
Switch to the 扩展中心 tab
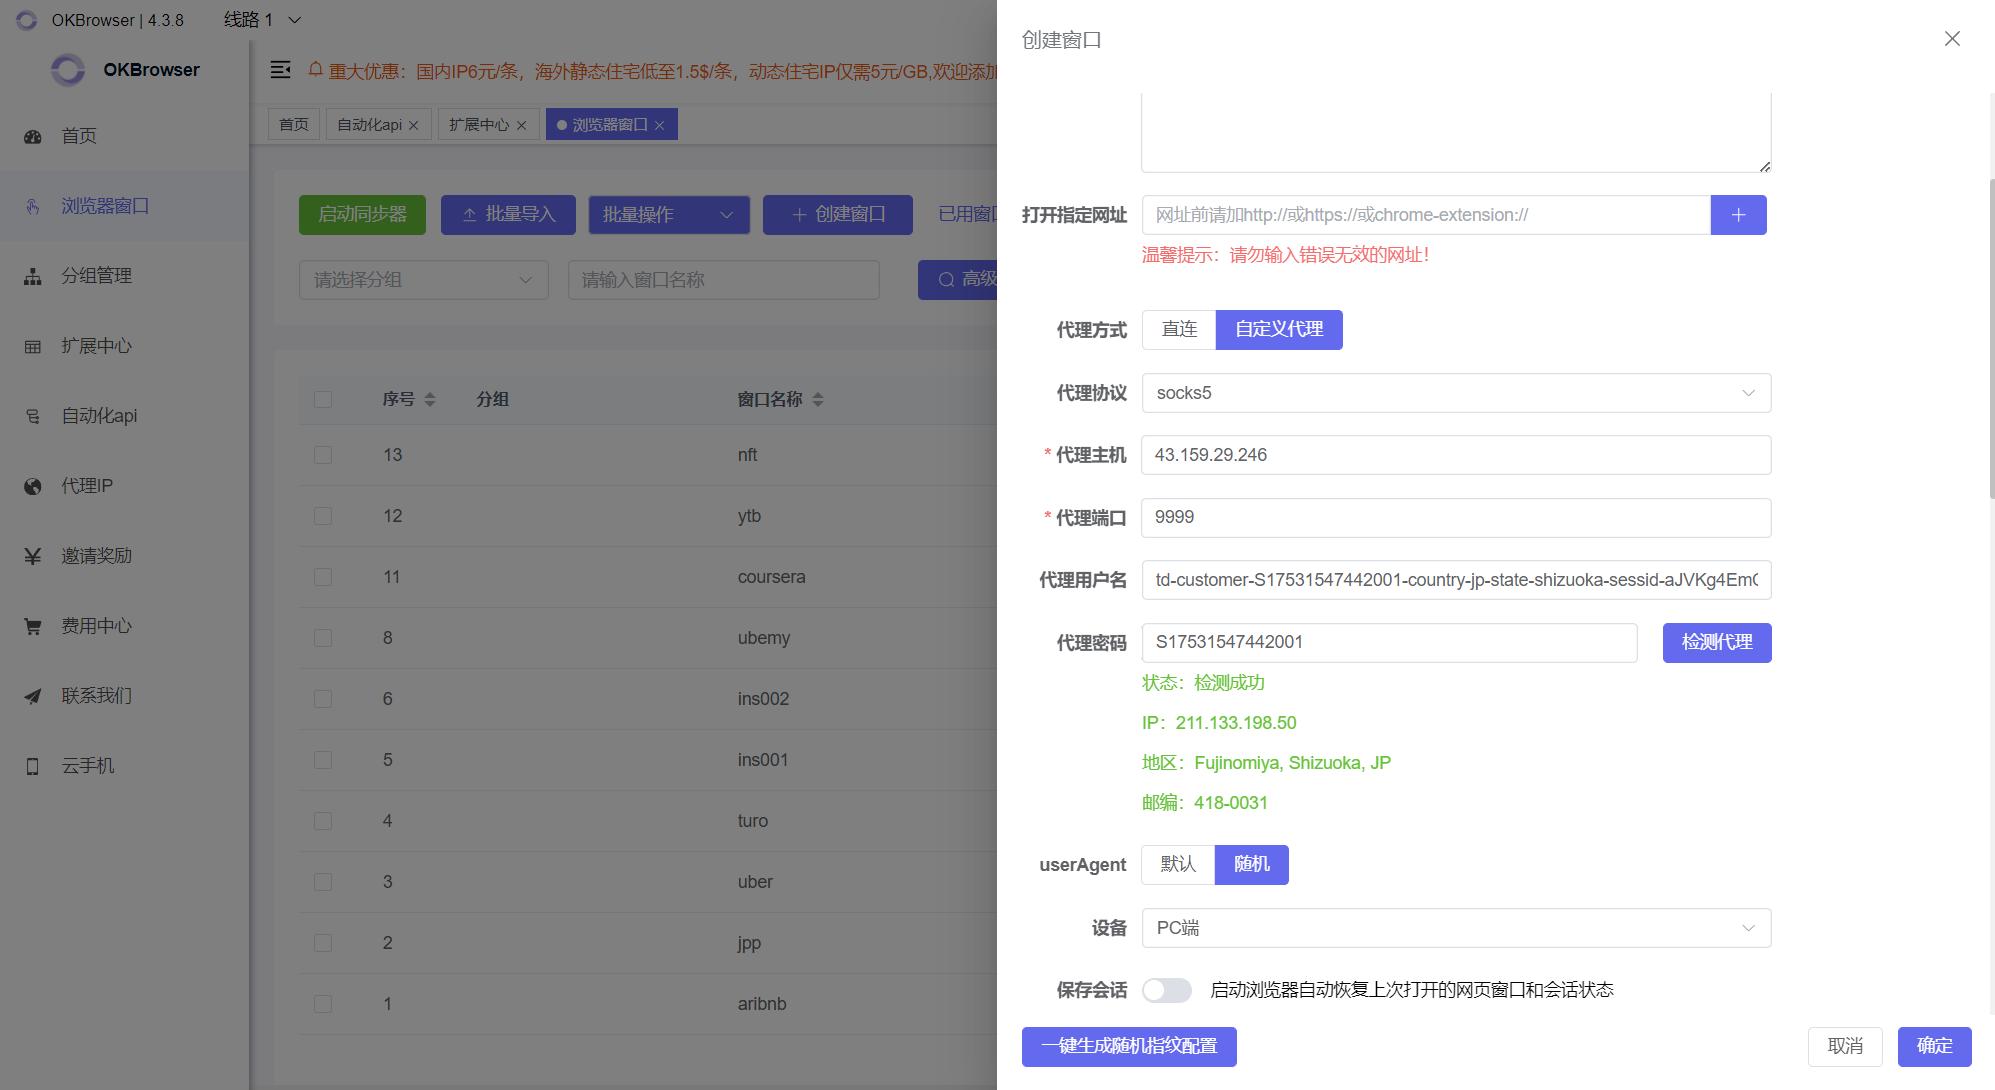pos(479,125)
